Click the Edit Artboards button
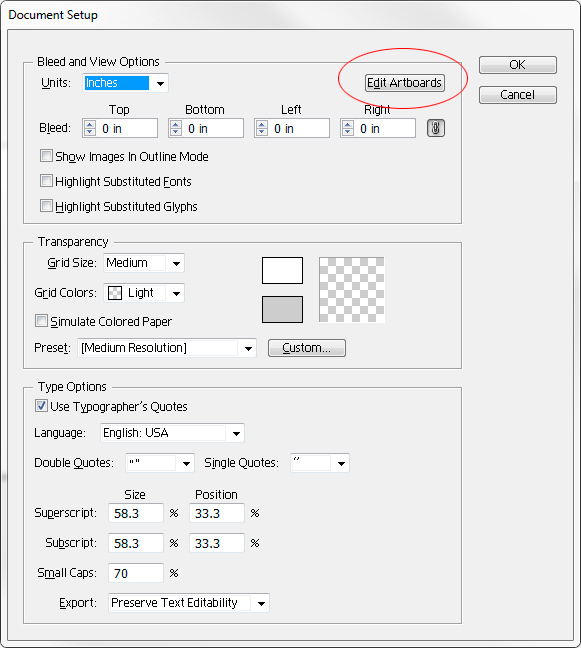 [405, 83]
